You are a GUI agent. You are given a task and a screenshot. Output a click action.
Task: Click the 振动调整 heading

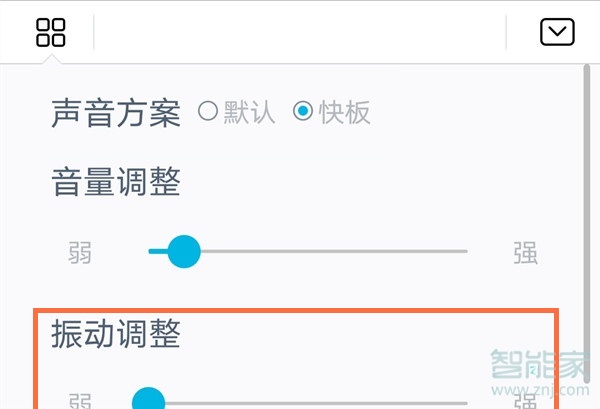coord(116,334)
